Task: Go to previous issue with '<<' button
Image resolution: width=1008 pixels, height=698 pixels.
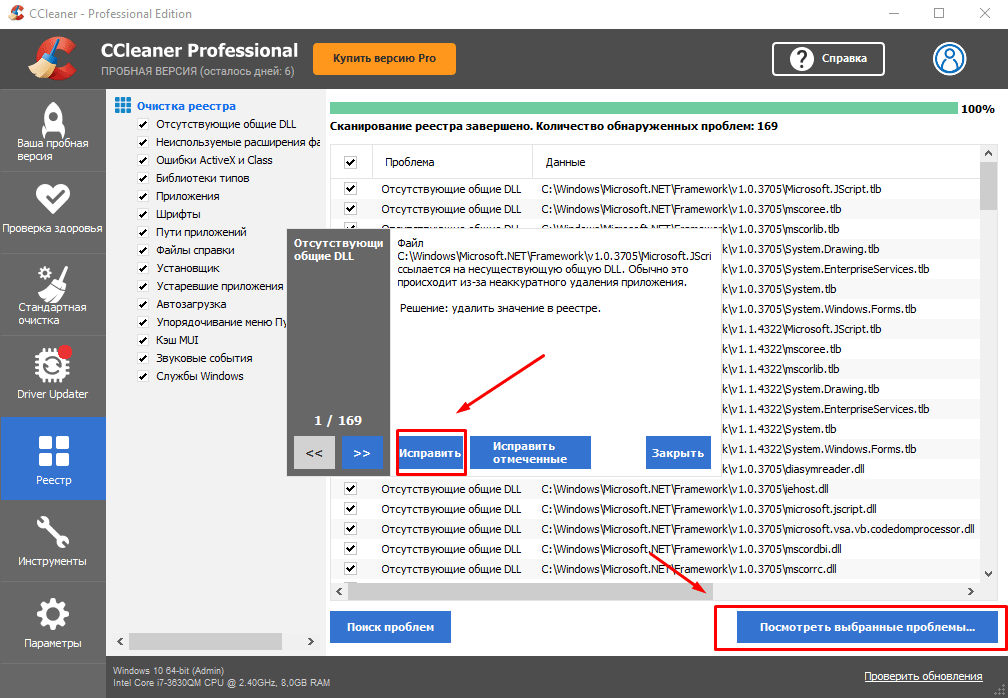Action: [x=314, y=453]
